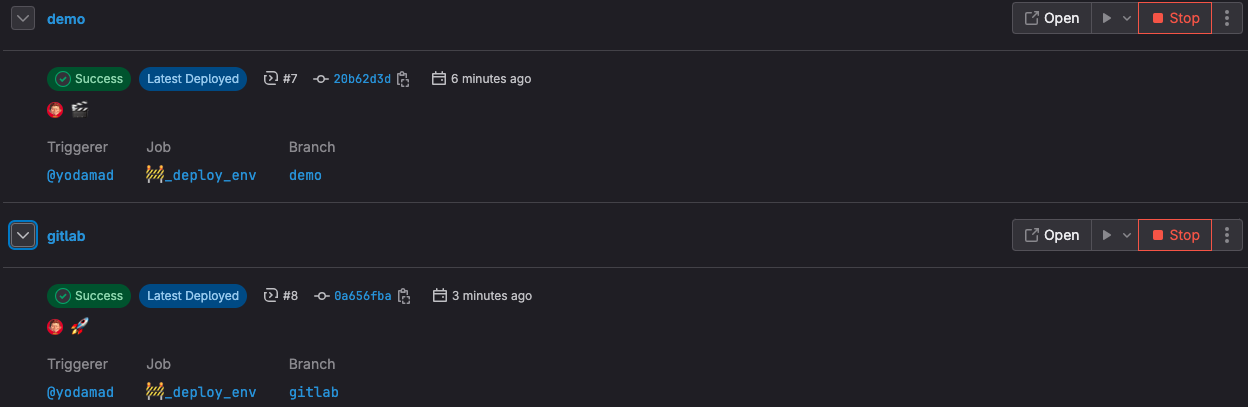Image resolution: width=1248 pixels, height=407 pixels.
Task: Open commit 20b62d3d link
Action: pyautogui.click(x=362, y=79)
